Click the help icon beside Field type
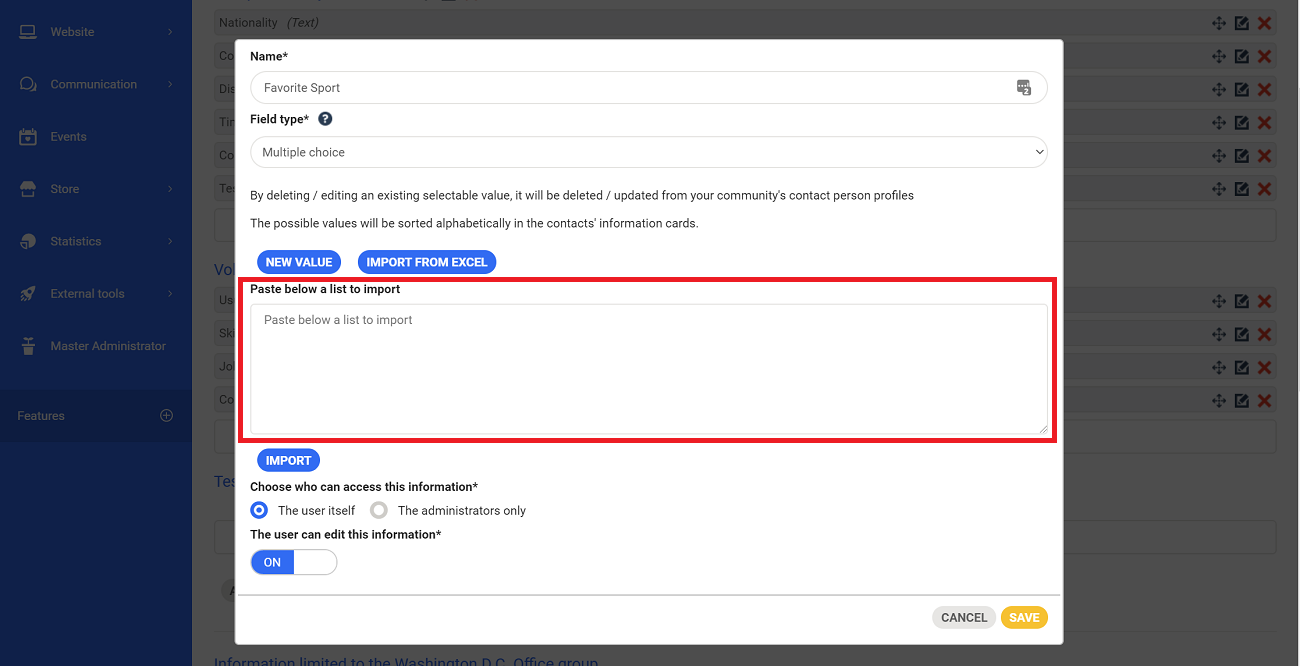Screen dimensions: 1300x666 324,119
